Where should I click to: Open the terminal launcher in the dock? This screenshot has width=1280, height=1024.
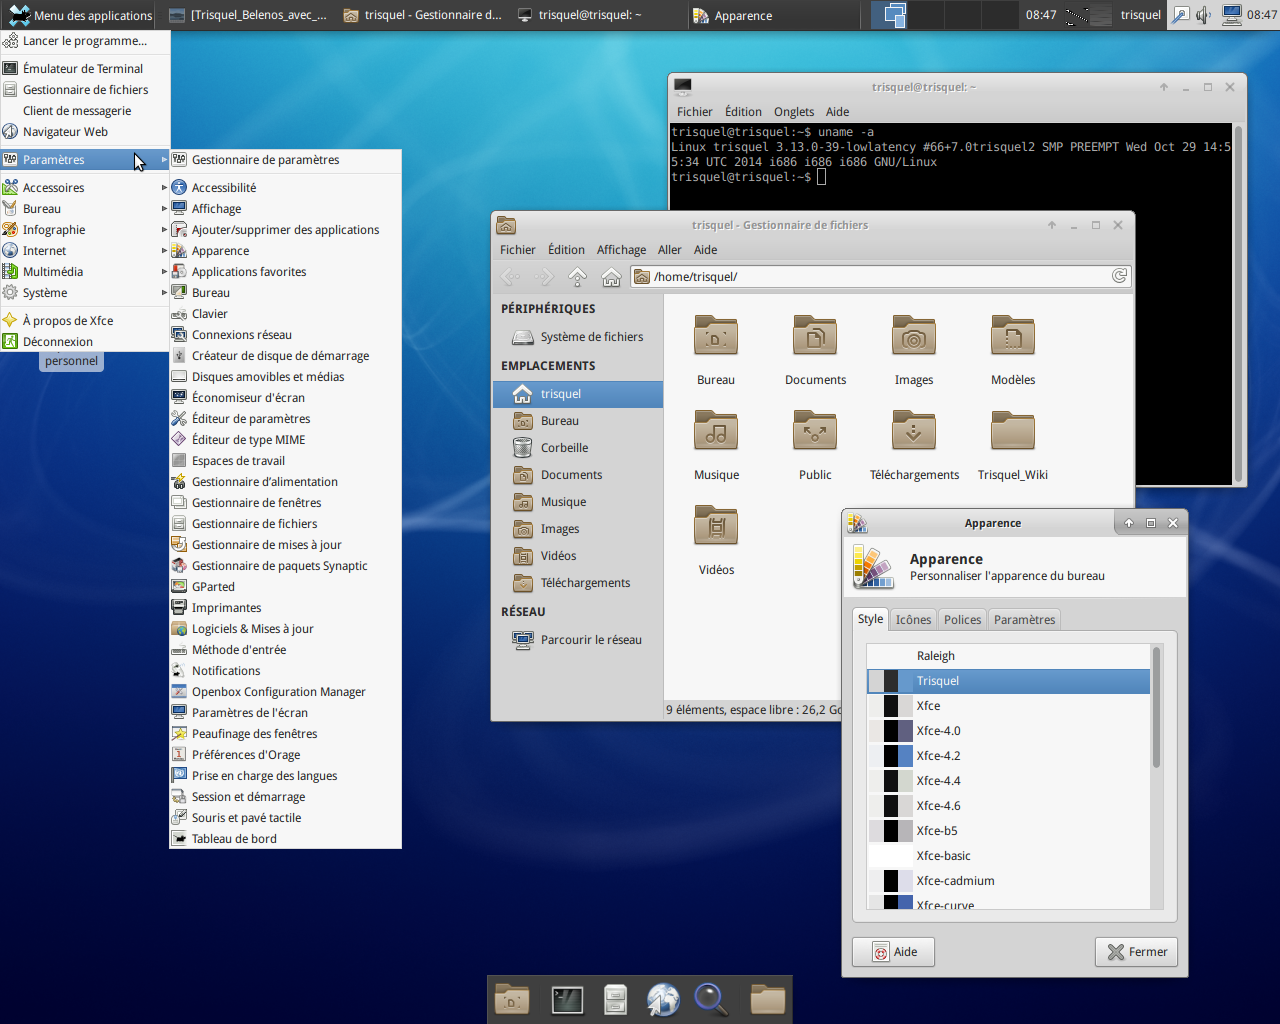click(567, 999)
